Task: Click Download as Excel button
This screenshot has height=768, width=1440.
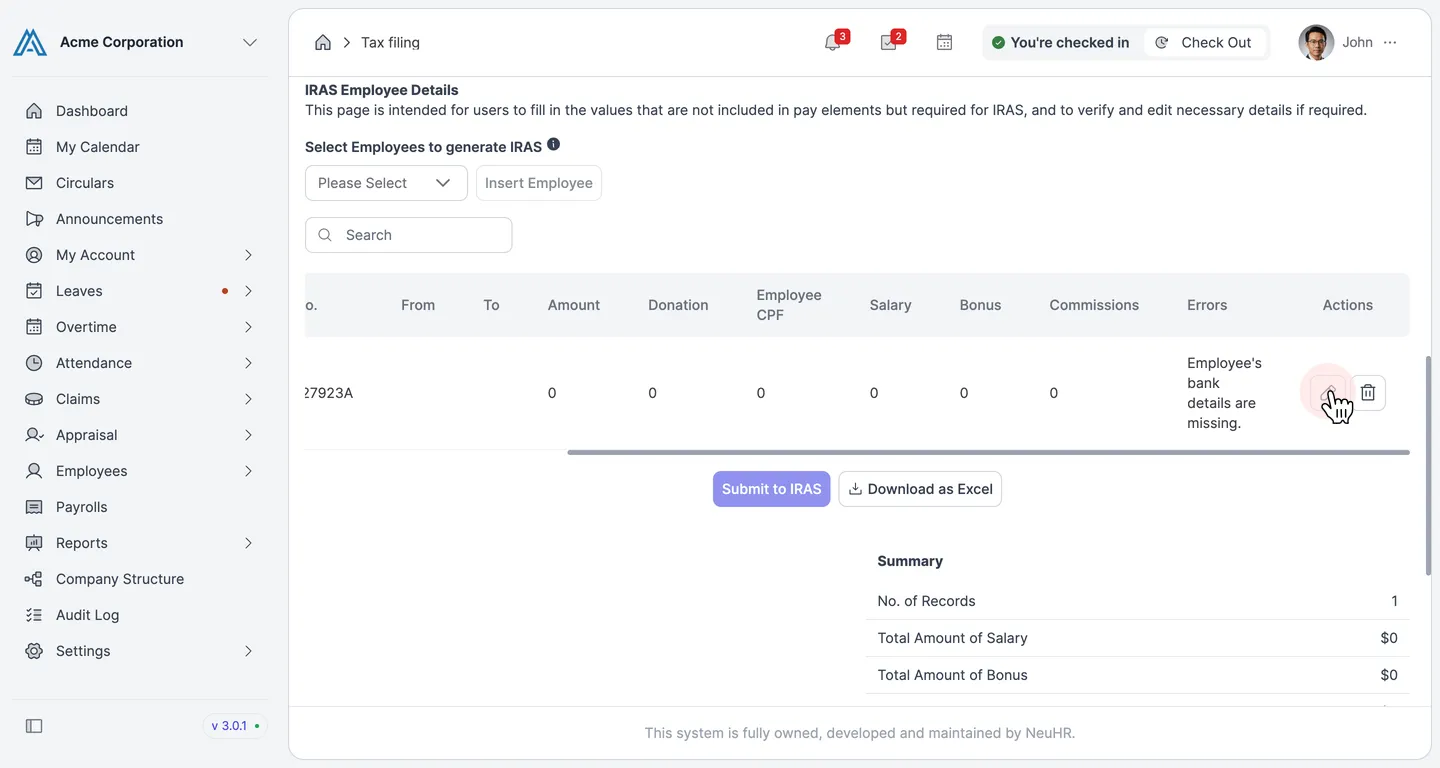Action: click(x=920, y=489)
